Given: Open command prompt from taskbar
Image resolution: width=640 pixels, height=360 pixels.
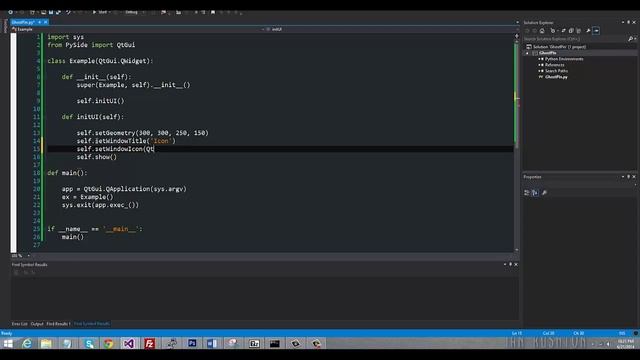Looking at the screenshot, I should point(275,344).
